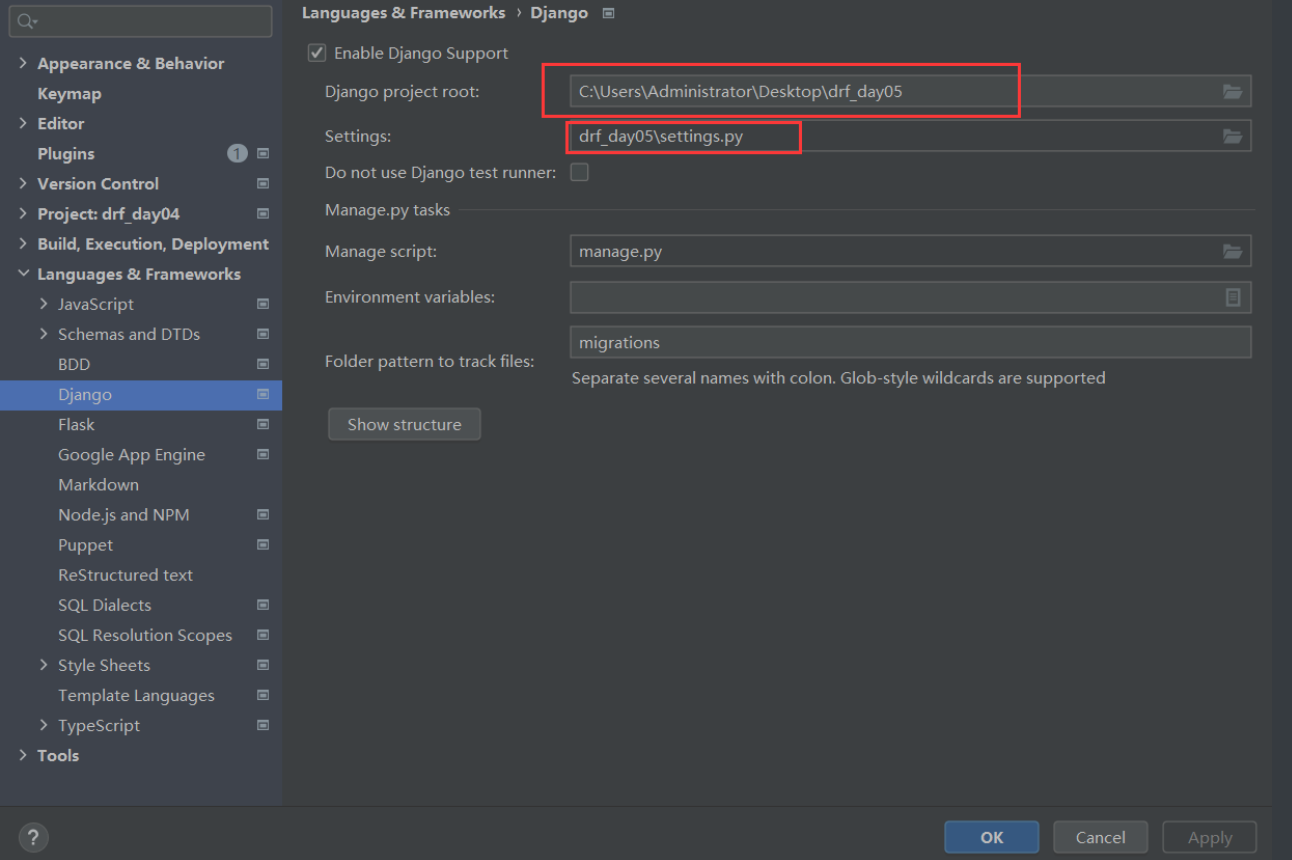
Task: Expand the Style Sheets node arrow
Action: click(43, 664)
